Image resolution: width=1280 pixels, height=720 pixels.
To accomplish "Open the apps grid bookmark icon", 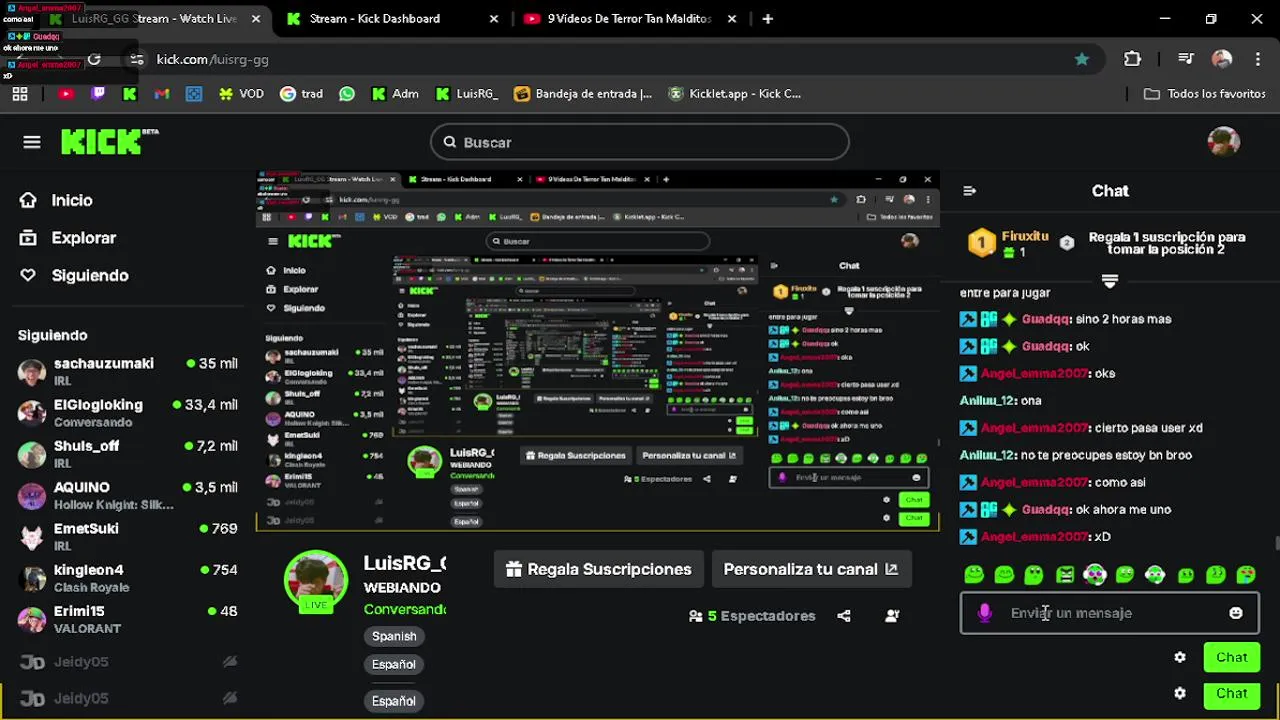I will [19, 94].
